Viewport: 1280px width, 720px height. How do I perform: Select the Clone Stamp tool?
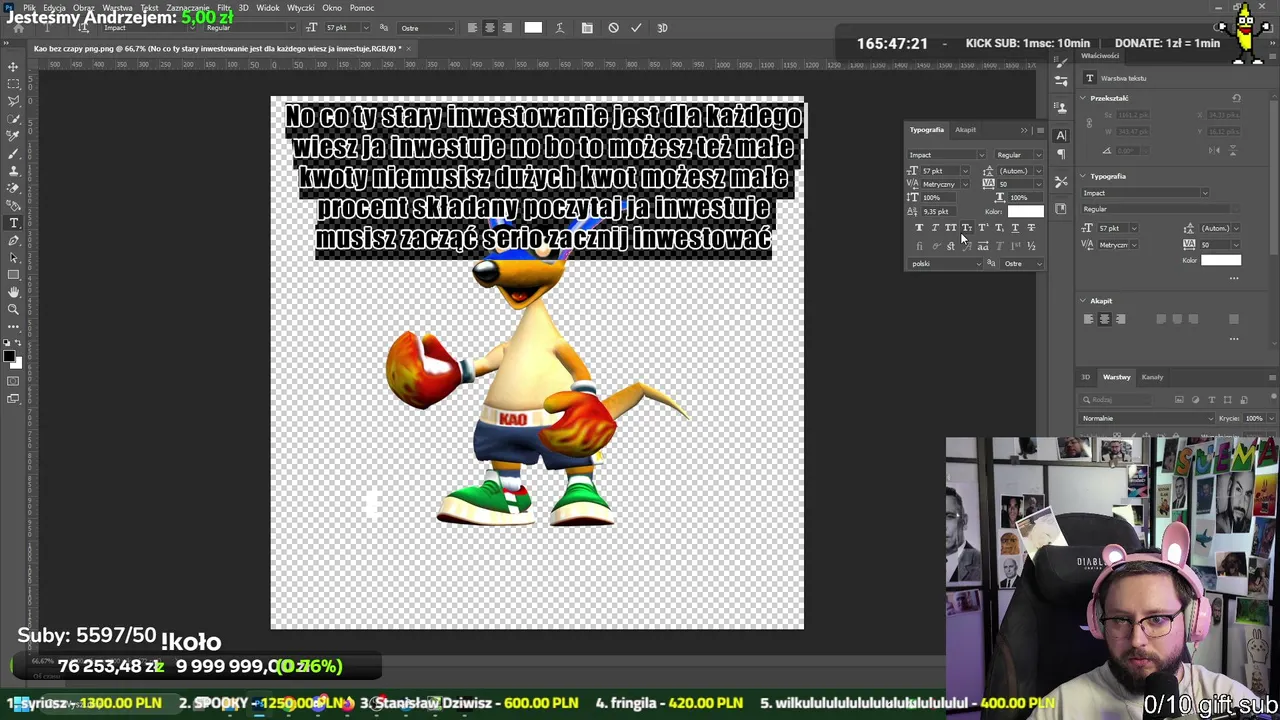coord(13,170)
